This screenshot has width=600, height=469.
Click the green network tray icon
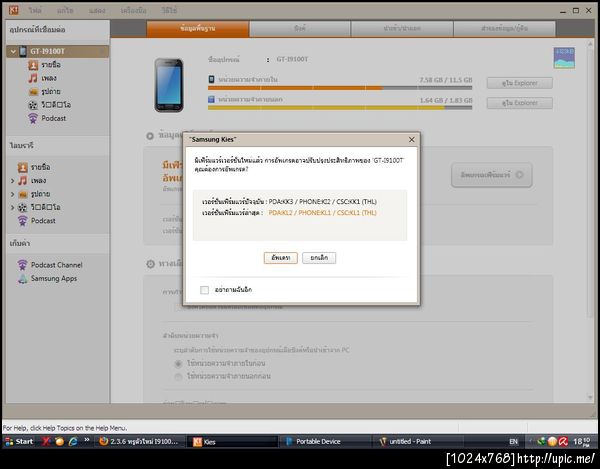pos(541,442)
